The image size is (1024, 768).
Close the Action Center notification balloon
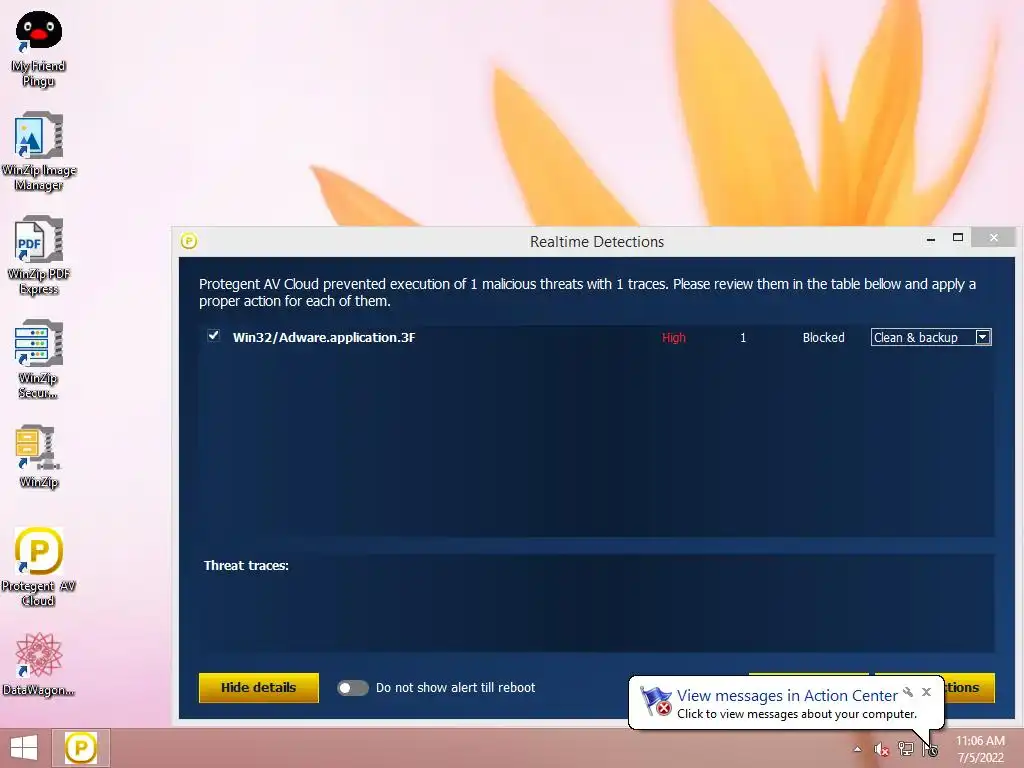(926, 692)
